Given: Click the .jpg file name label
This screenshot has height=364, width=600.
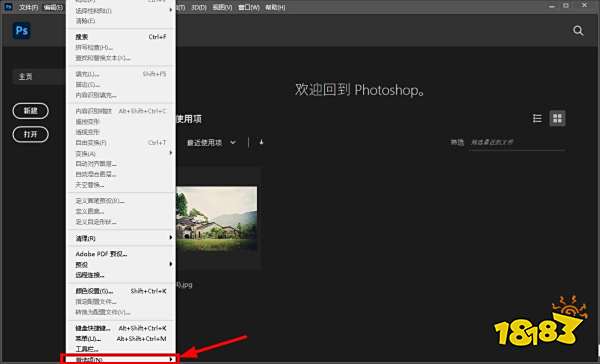Looking at the screenshot, I should pyautogui.click(x=184, y=284).
